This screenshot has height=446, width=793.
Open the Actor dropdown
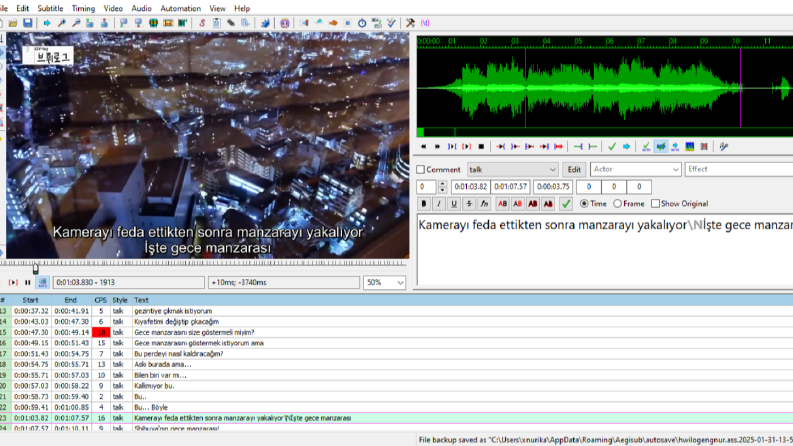click(635, 169)
